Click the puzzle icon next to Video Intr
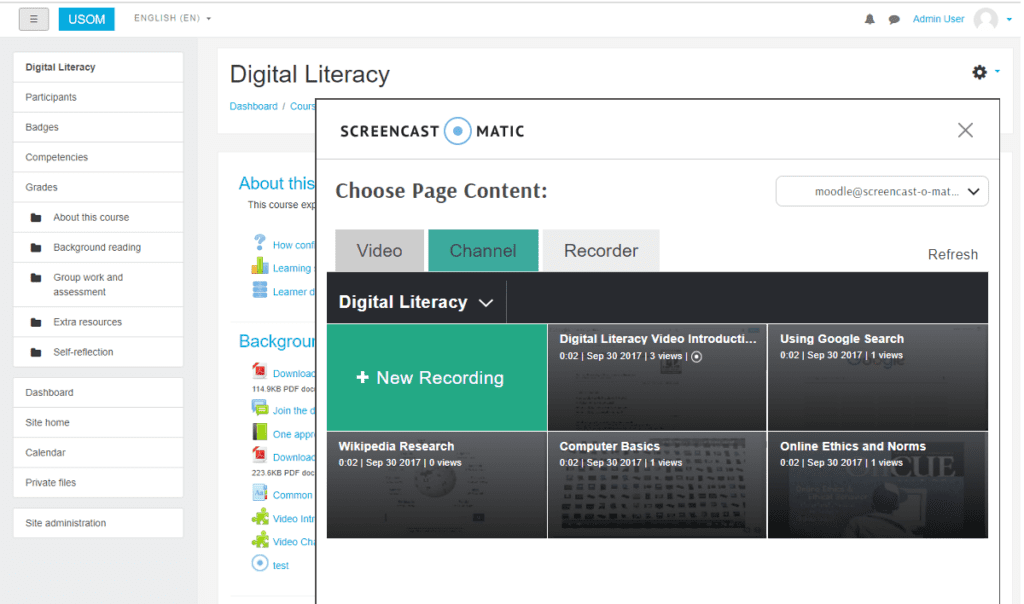Viewport: 1024px width, 604px height. coord(259,517)
